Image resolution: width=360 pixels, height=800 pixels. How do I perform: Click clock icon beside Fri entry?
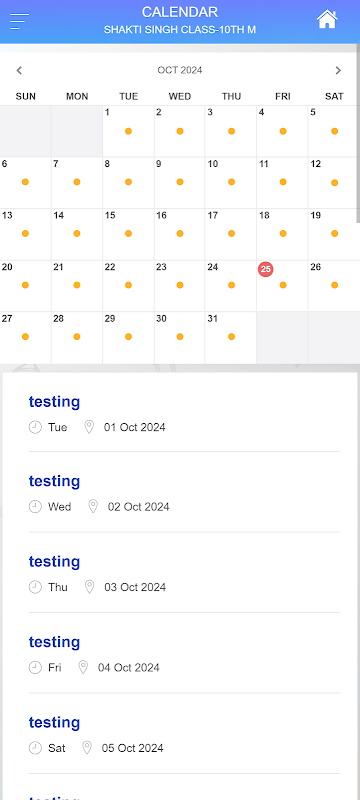pyautogui.click(x=35, y=667)
